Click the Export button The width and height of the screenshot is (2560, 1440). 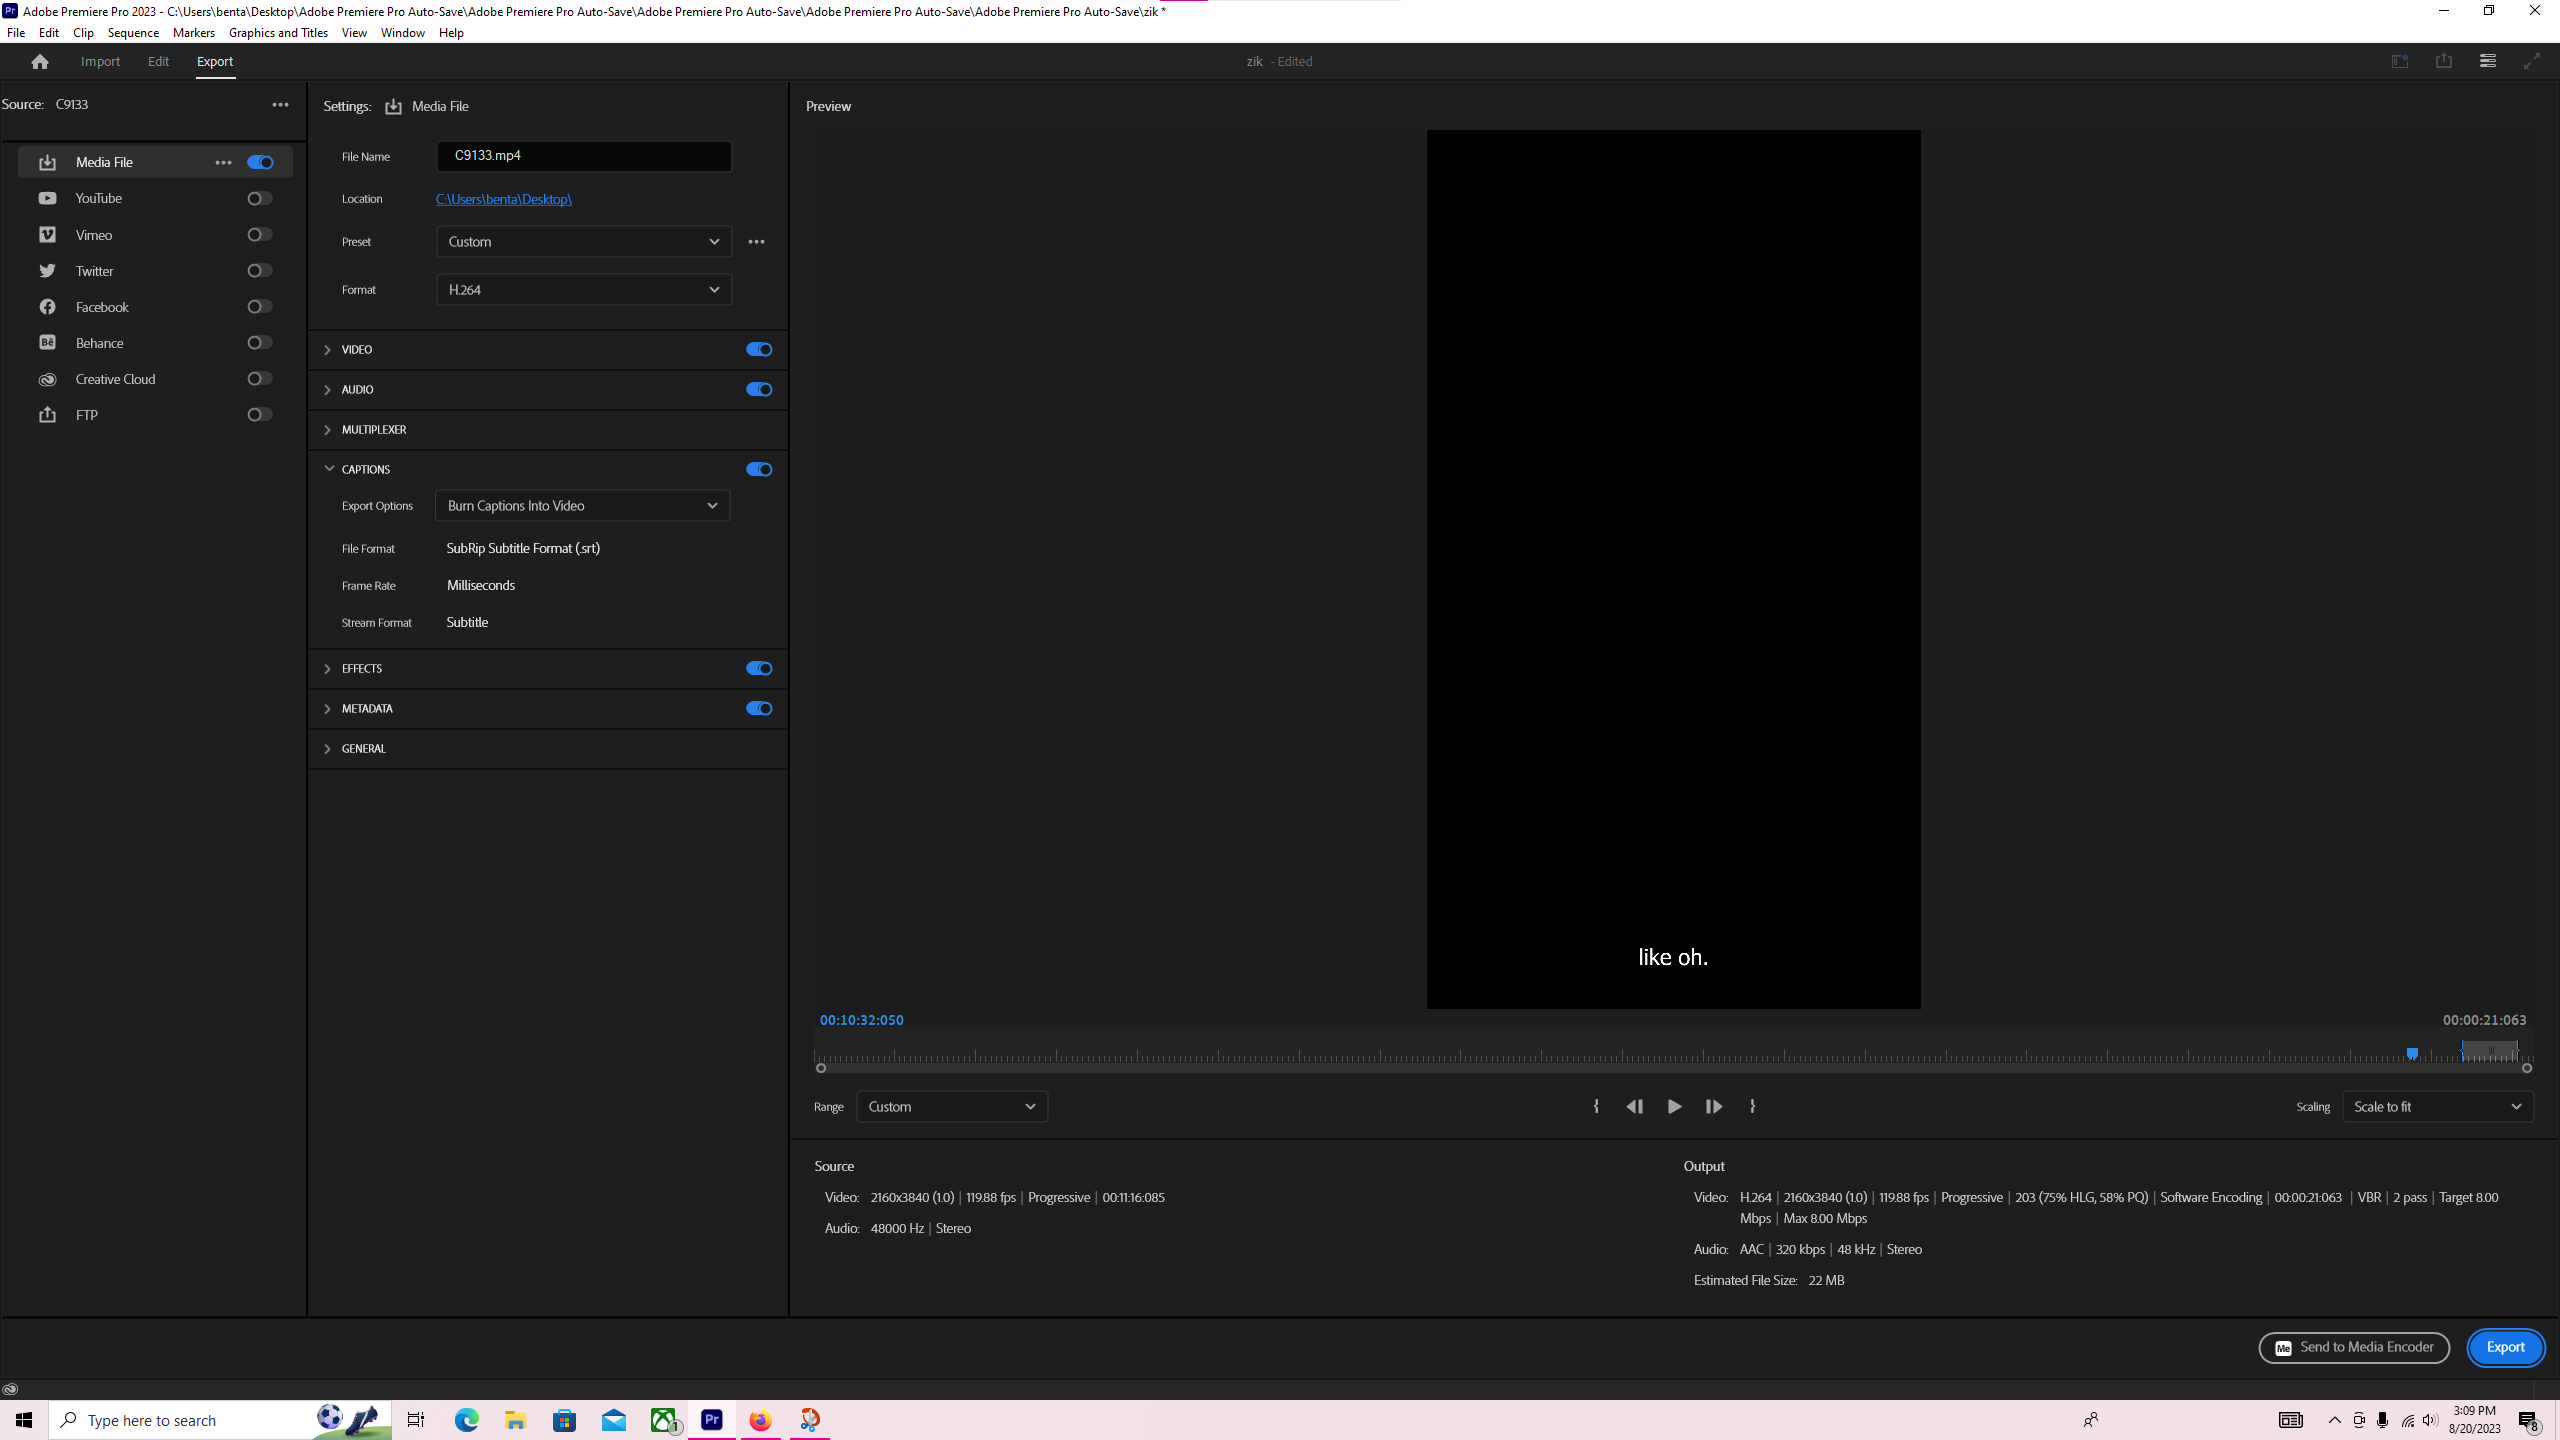2504,1347
